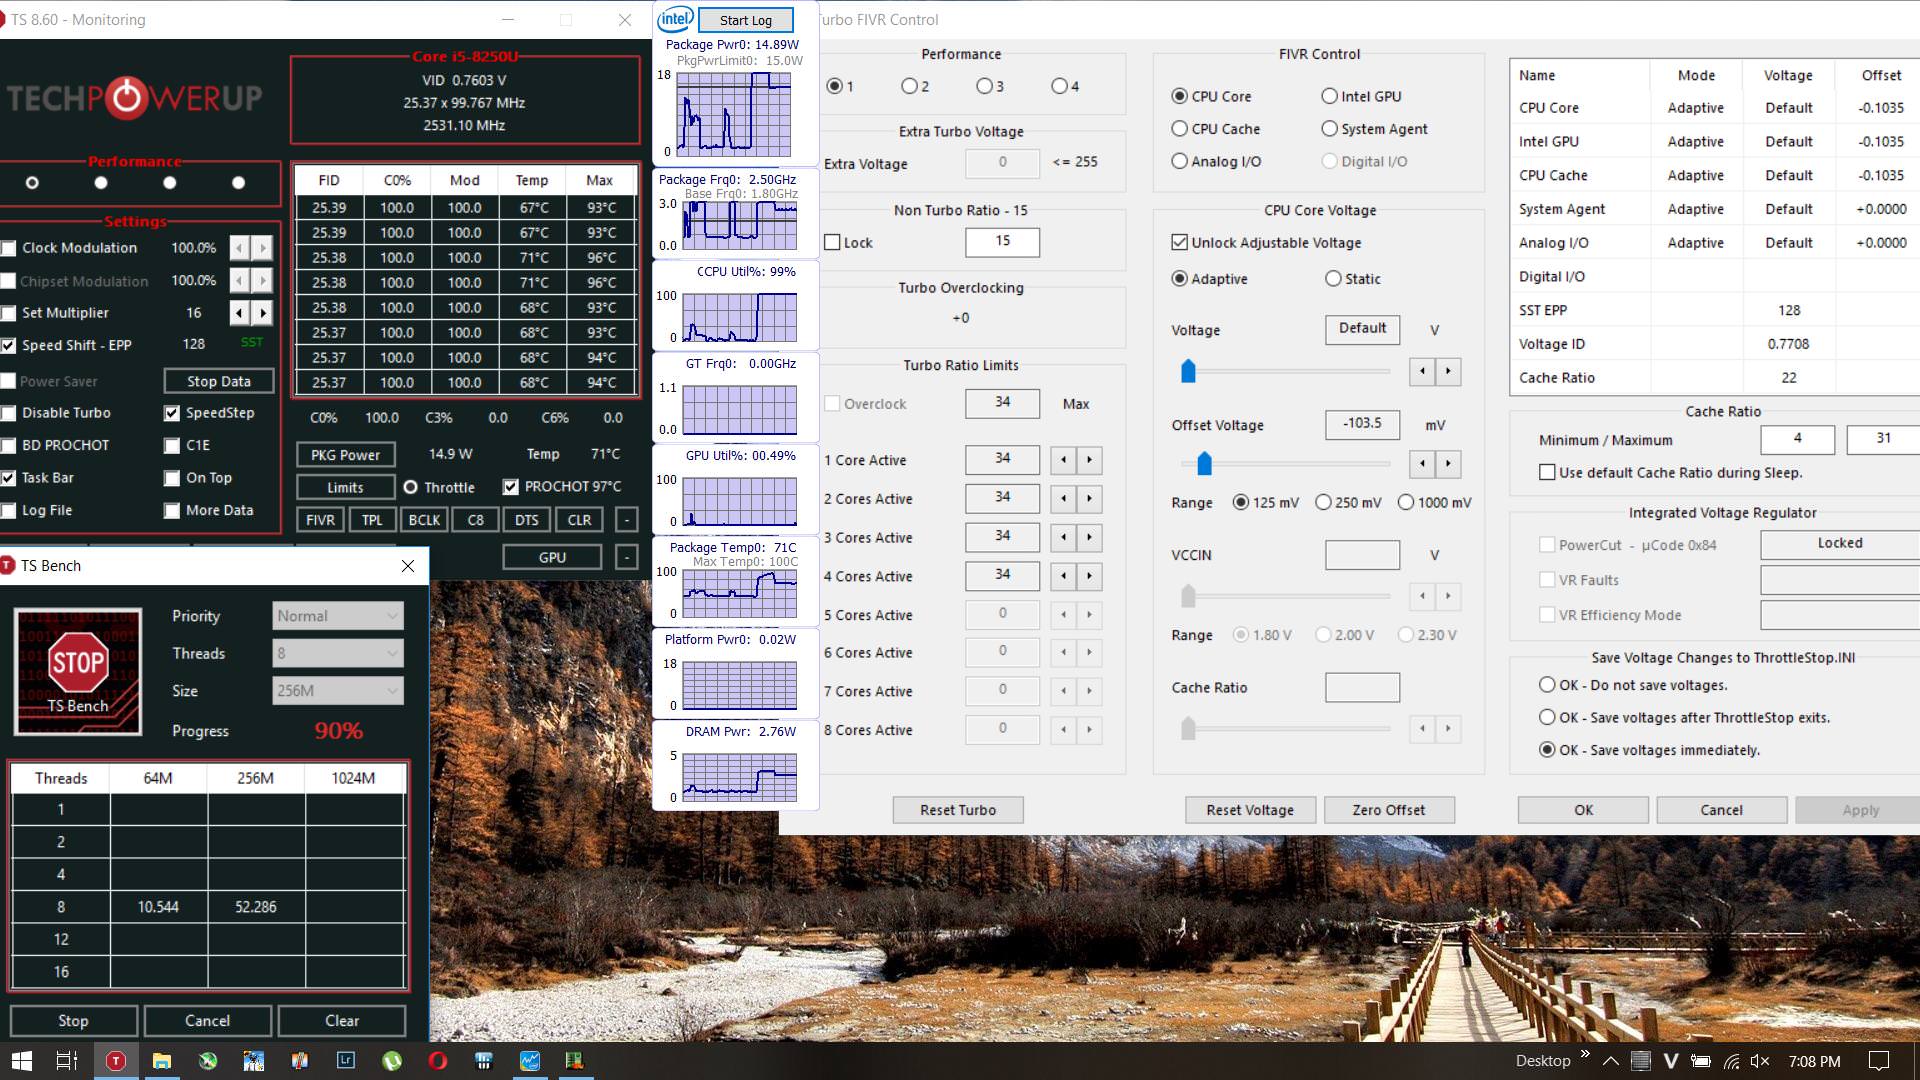Open the C8 states button

pos(475,520)
